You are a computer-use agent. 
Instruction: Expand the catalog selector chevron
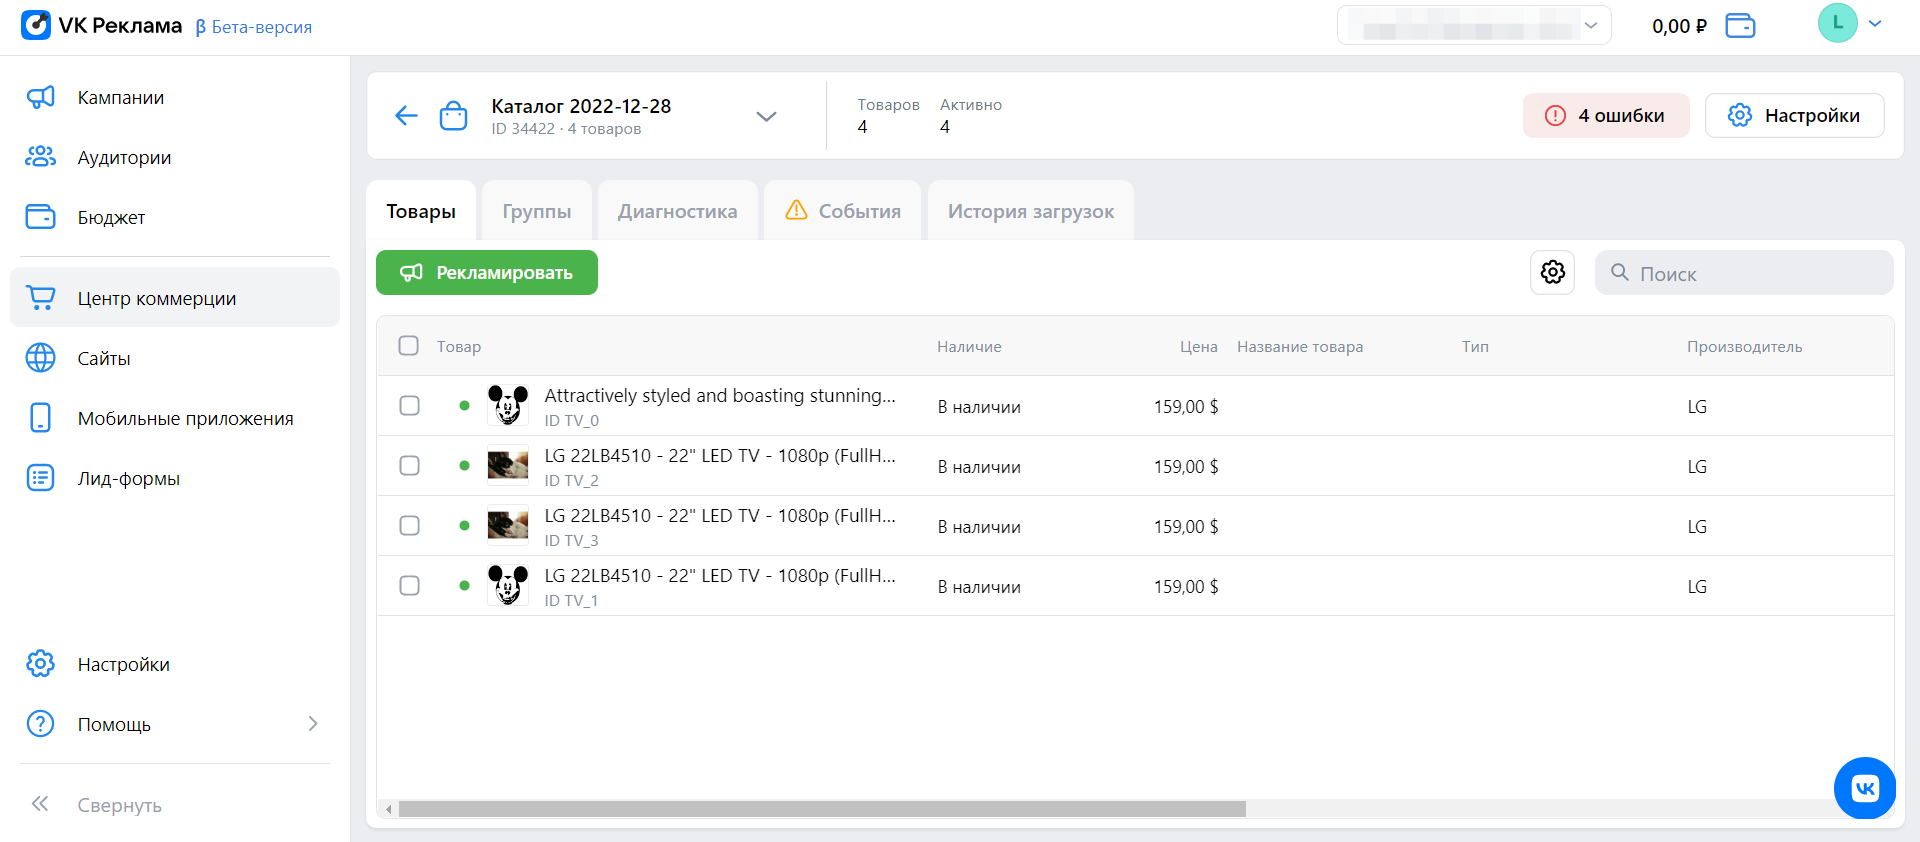point(766,116)
